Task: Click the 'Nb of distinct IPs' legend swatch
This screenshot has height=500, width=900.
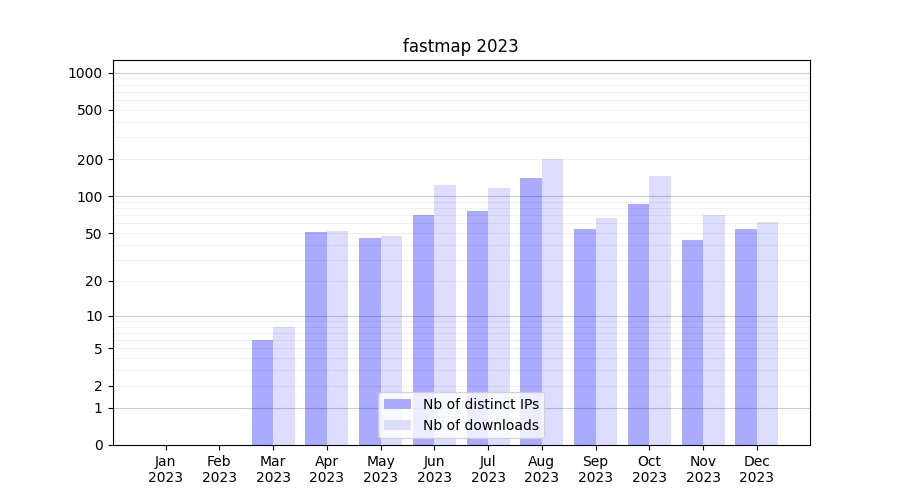Action: 397,404
